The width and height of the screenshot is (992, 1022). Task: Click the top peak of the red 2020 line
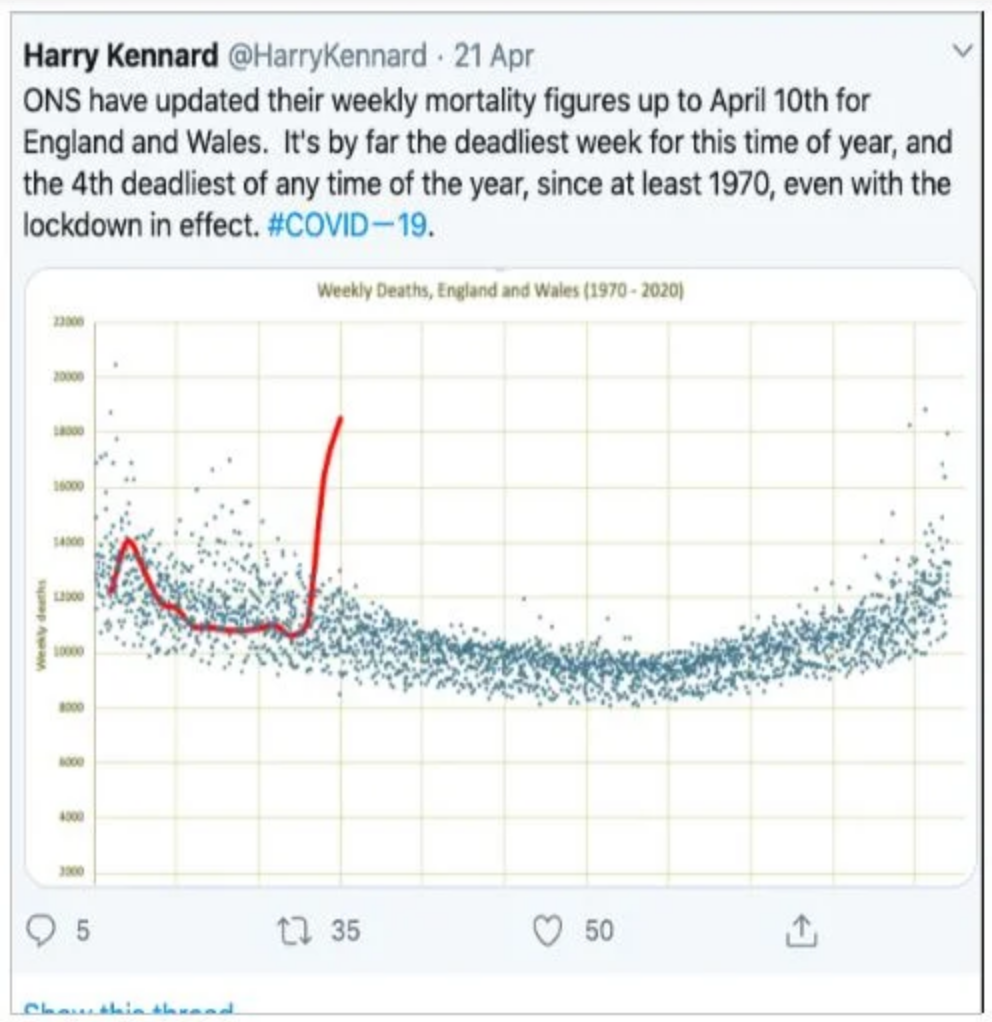point(340,418)
